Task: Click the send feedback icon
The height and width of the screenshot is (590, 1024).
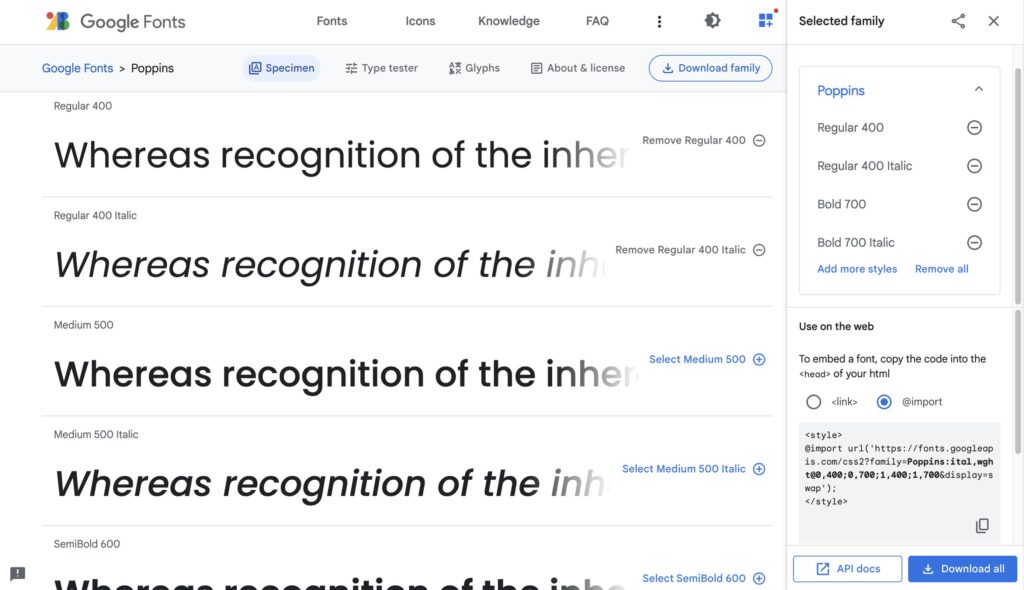Action: coord(17,573)
